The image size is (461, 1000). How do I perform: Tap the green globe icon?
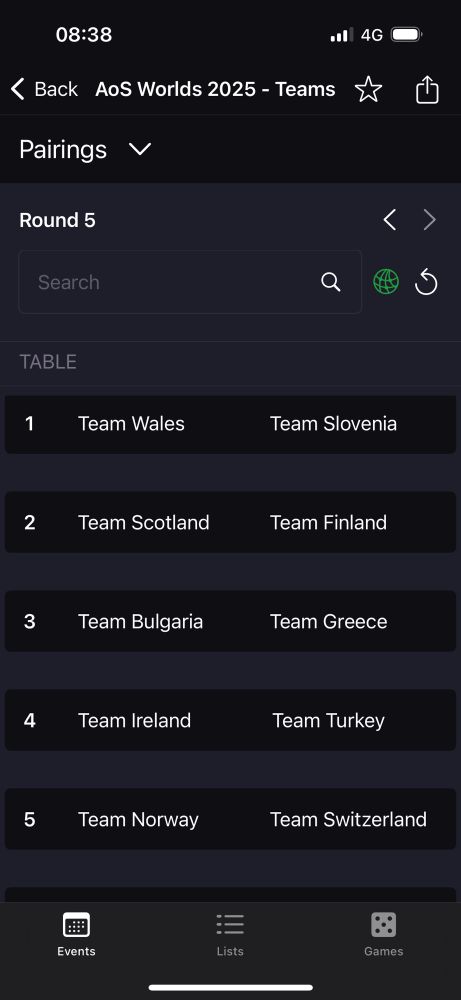386,281
